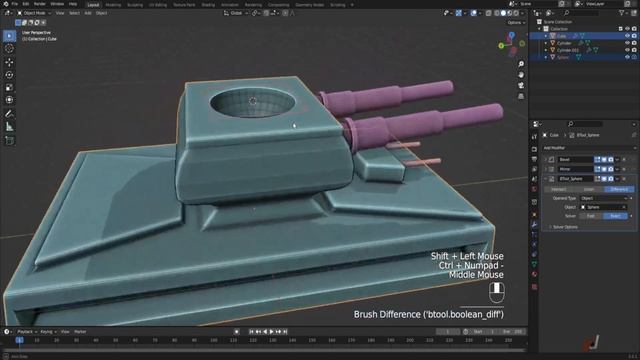Toggle Collection visibility eye icon
Image resolution: width=640 pixels, height=360 pixels.
coord(627,29)
